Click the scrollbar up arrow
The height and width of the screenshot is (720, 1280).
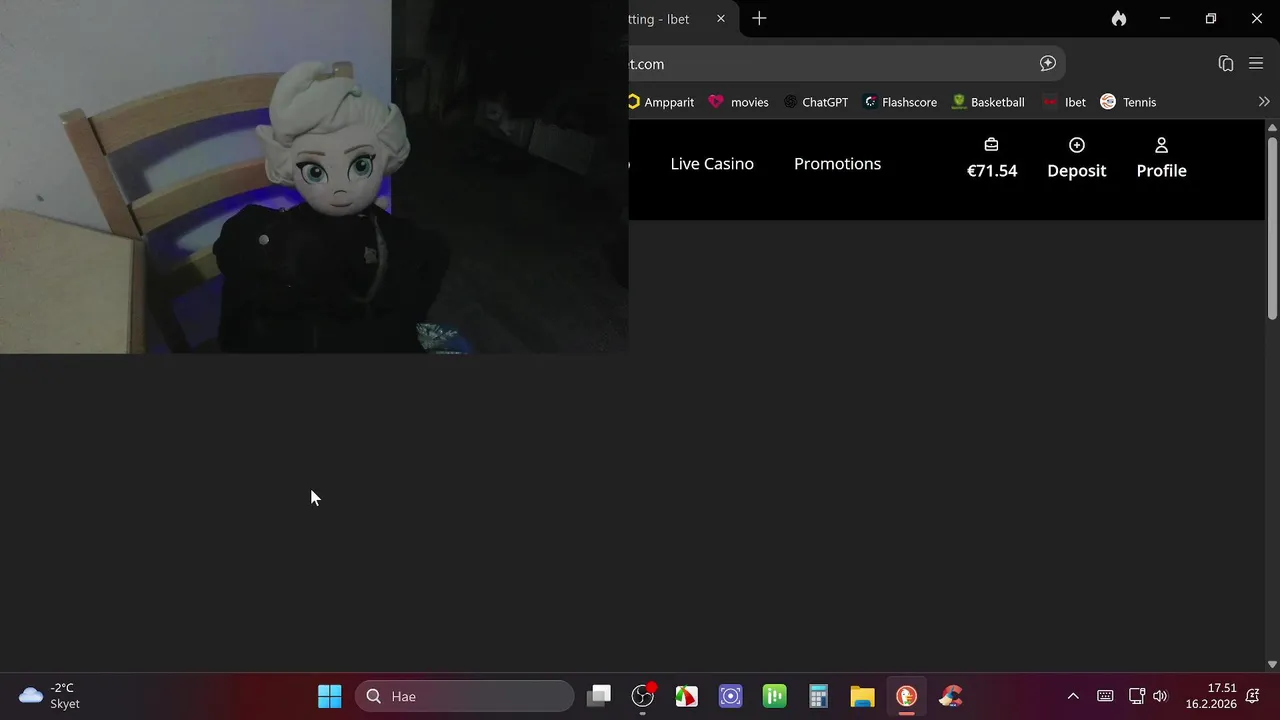(1272, 128)
